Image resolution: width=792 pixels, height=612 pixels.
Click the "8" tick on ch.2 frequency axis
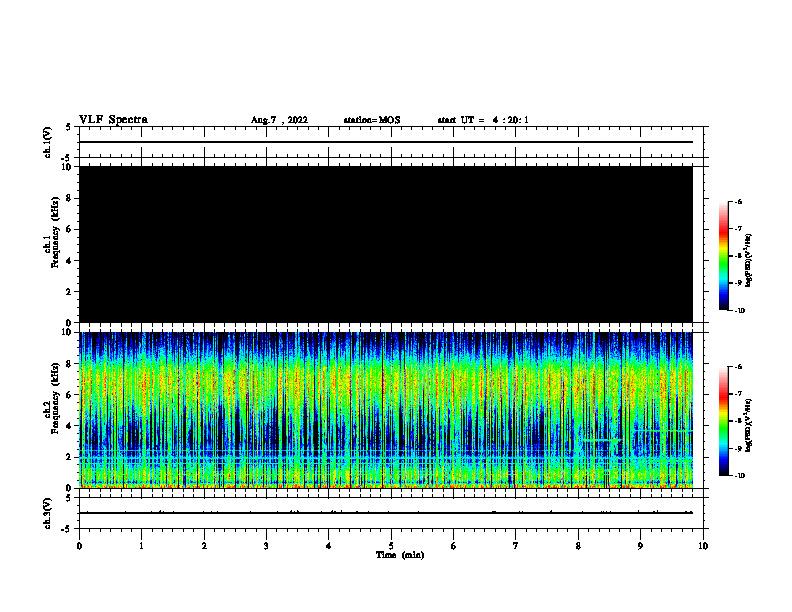pyautogui.click(x=69, y=364)
